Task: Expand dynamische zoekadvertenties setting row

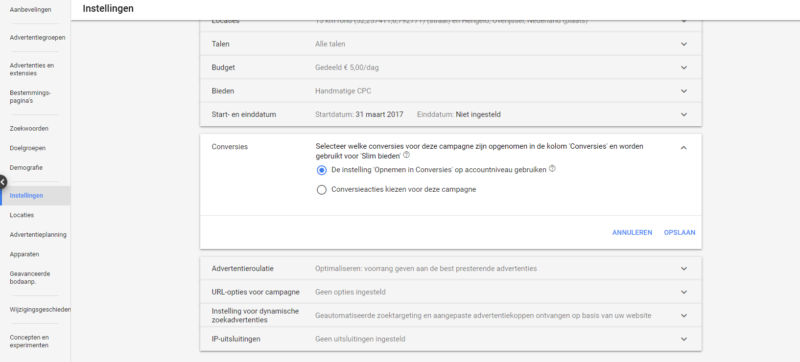Action: [451, 316]
